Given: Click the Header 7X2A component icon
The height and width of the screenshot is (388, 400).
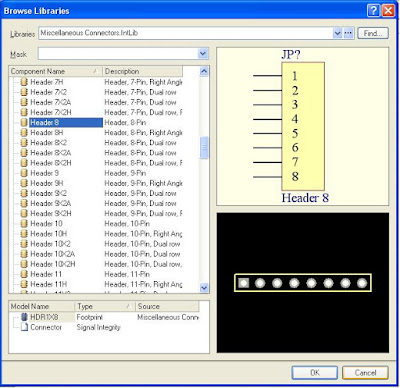Looking at the screenshot, I should pos(24,102).
